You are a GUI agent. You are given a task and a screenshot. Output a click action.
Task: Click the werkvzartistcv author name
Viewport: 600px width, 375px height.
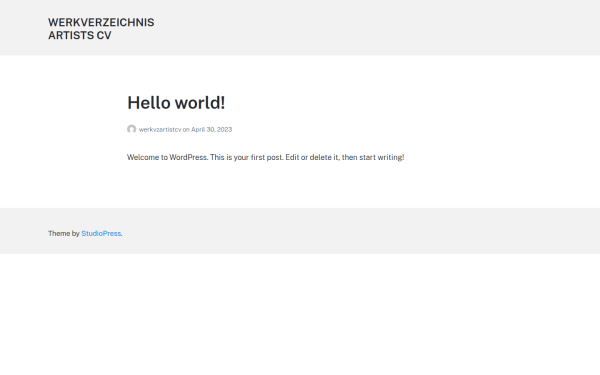[x=160, y=129]
